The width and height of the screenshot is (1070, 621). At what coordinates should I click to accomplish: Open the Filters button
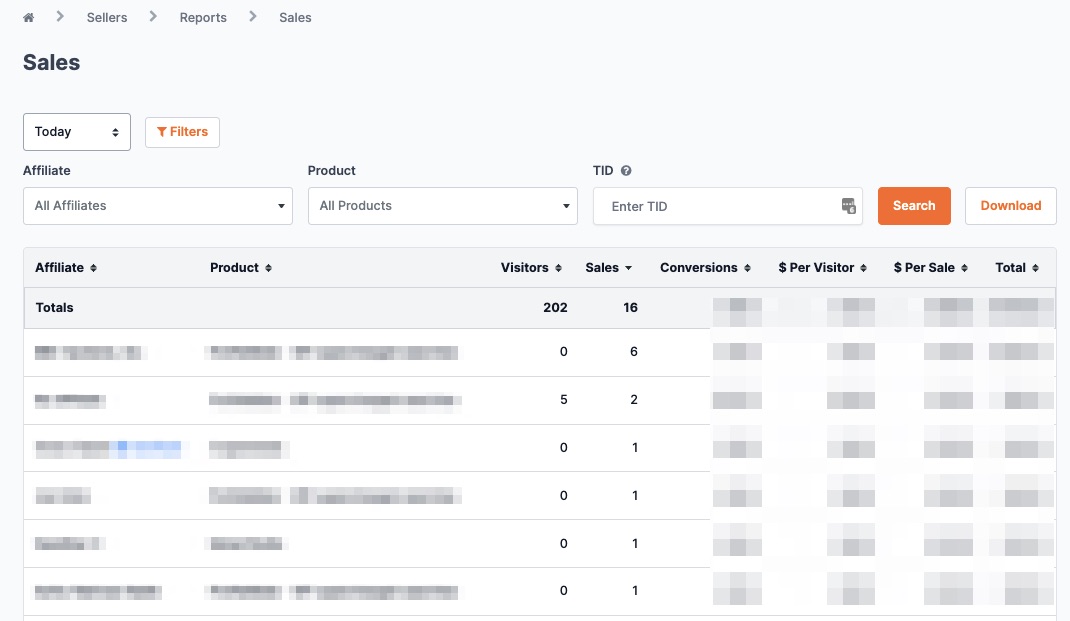click(x=182, y=132)
